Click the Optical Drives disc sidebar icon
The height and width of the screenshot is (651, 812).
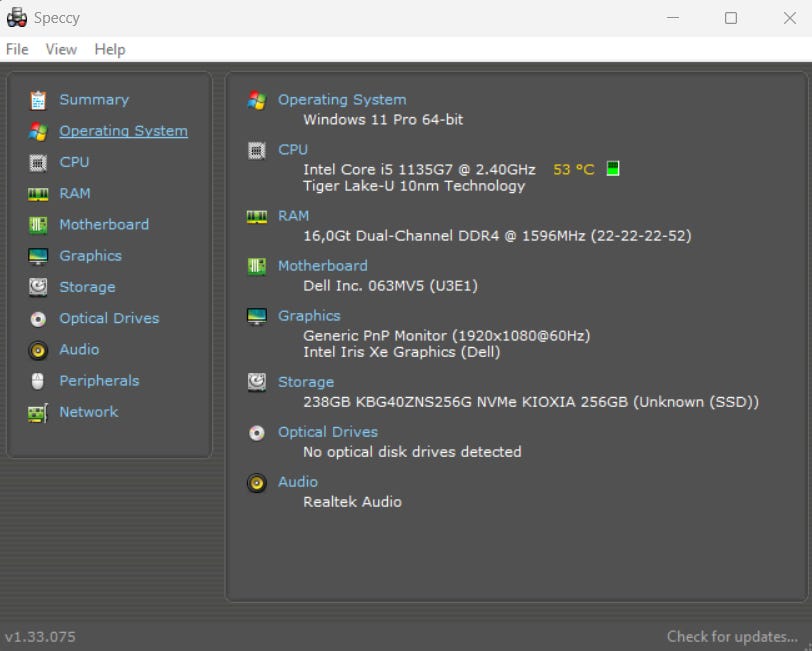pos(38,319)
